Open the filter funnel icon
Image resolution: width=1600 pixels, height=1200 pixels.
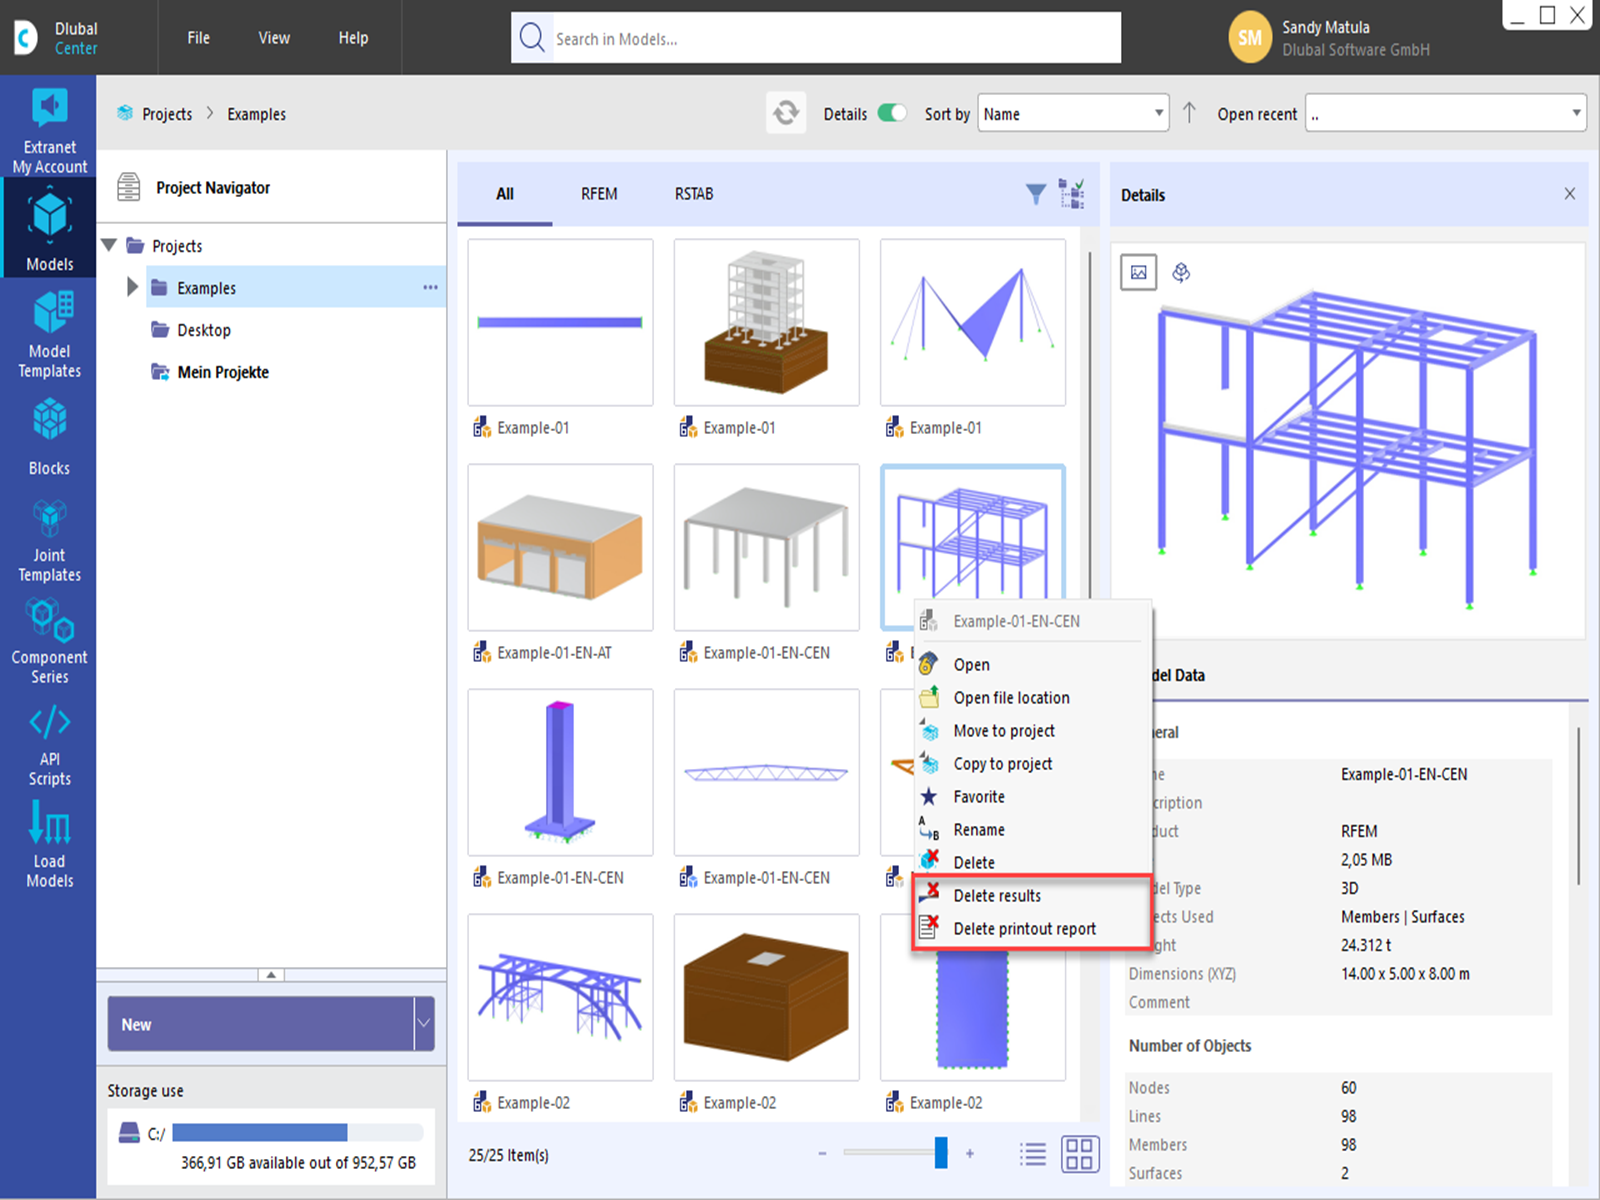click(1036, 194)
